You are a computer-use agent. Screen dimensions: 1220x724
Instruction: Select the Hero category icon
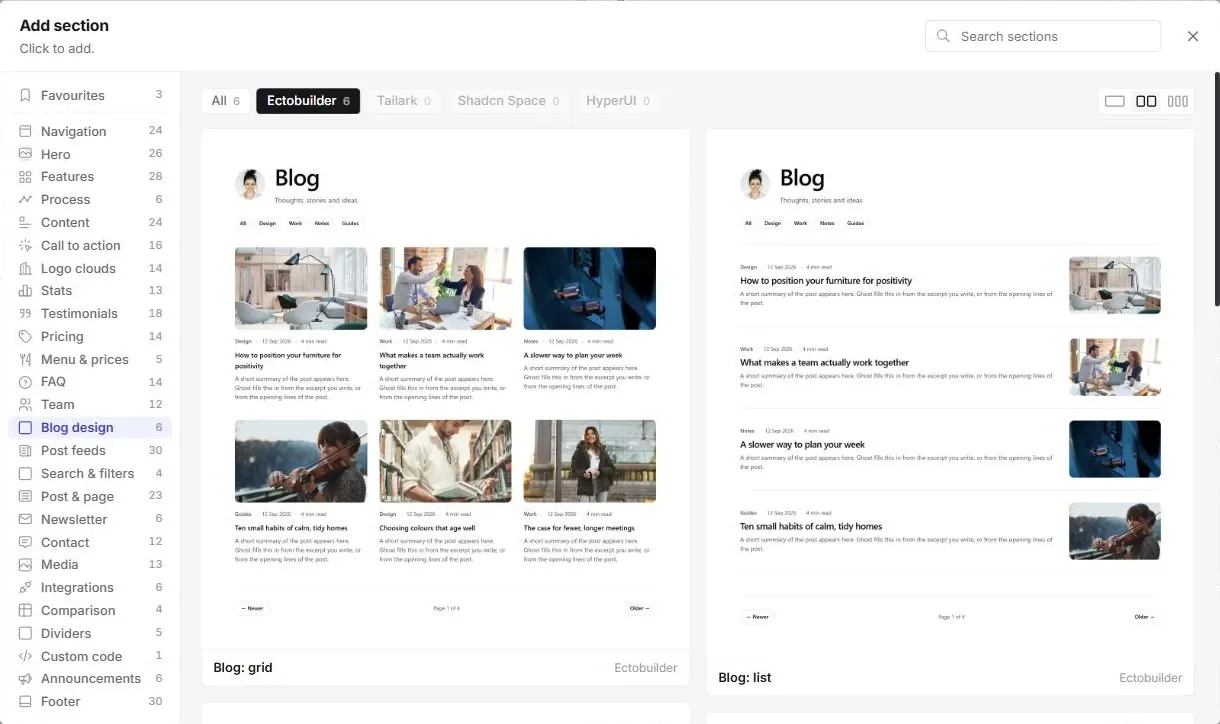click(x=25, y=154)
